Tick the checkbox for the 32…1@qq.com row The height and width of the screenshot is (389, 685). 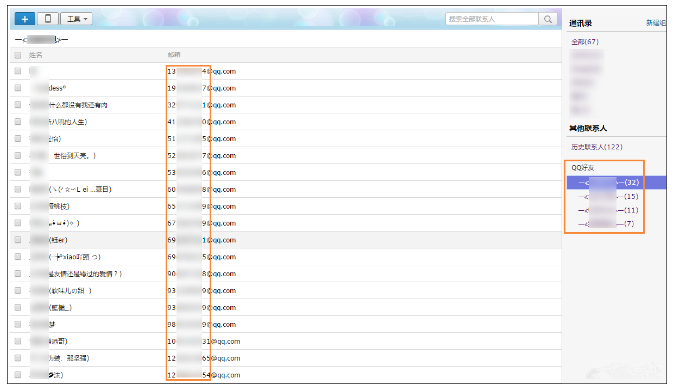[x=17, y=104]
